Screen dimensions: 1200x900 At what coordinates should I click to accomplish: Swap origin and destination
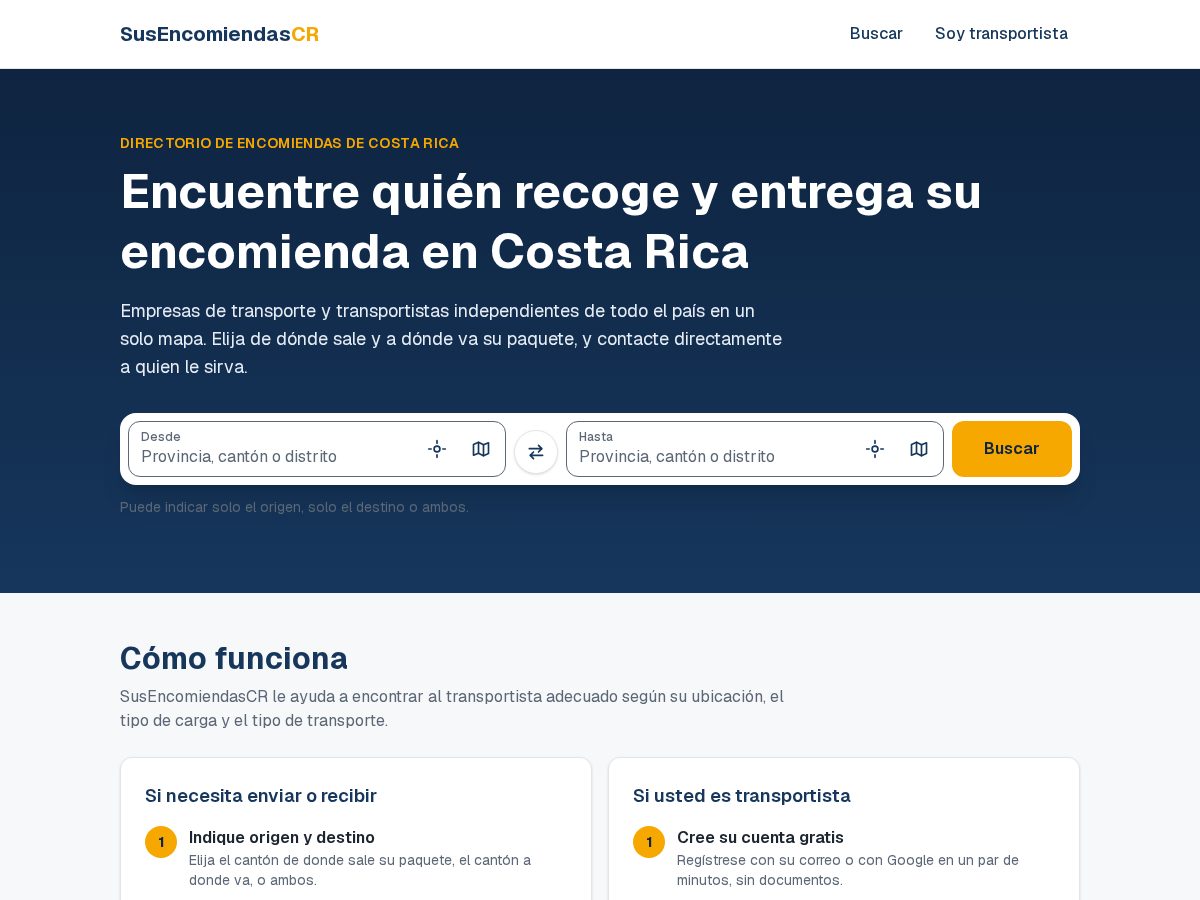point(536,452)
